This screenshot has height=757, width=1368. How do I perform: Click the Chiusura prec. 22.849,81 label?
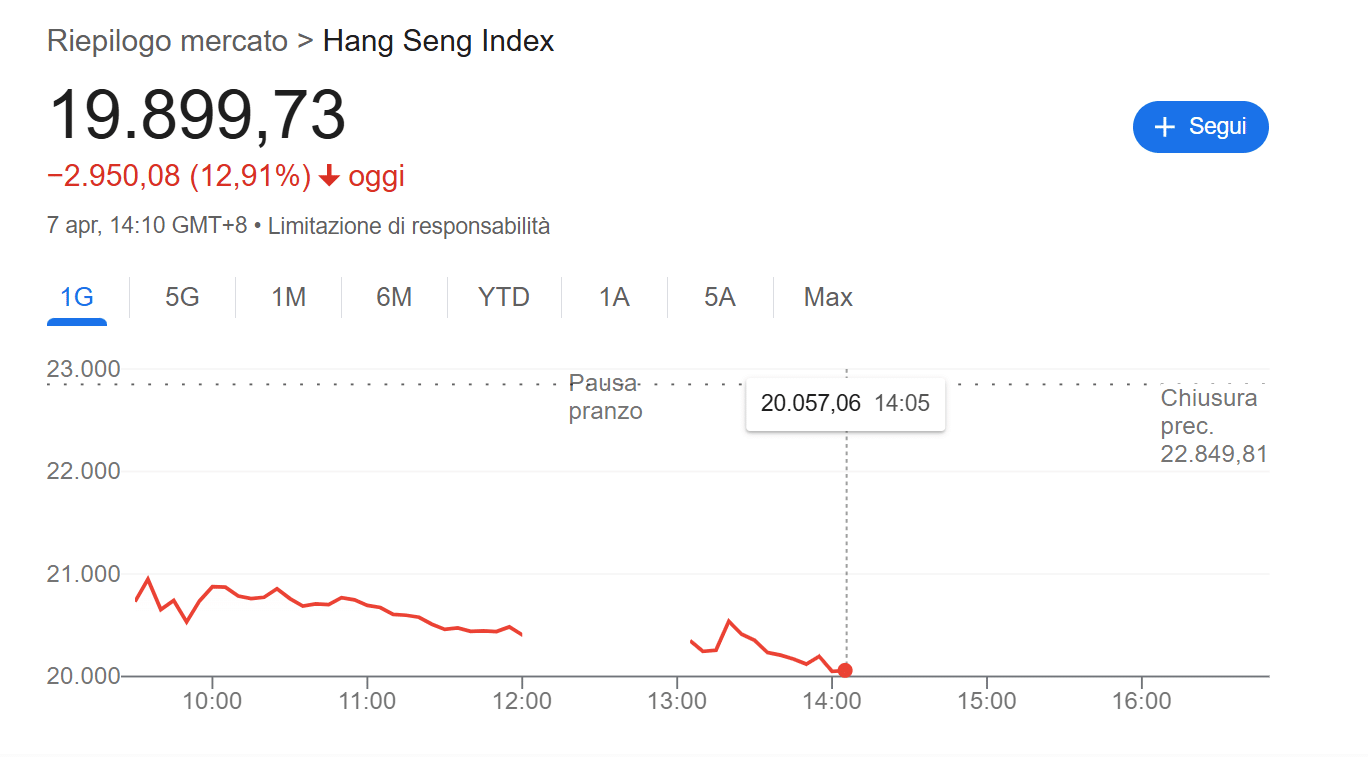click(1213, 427)
